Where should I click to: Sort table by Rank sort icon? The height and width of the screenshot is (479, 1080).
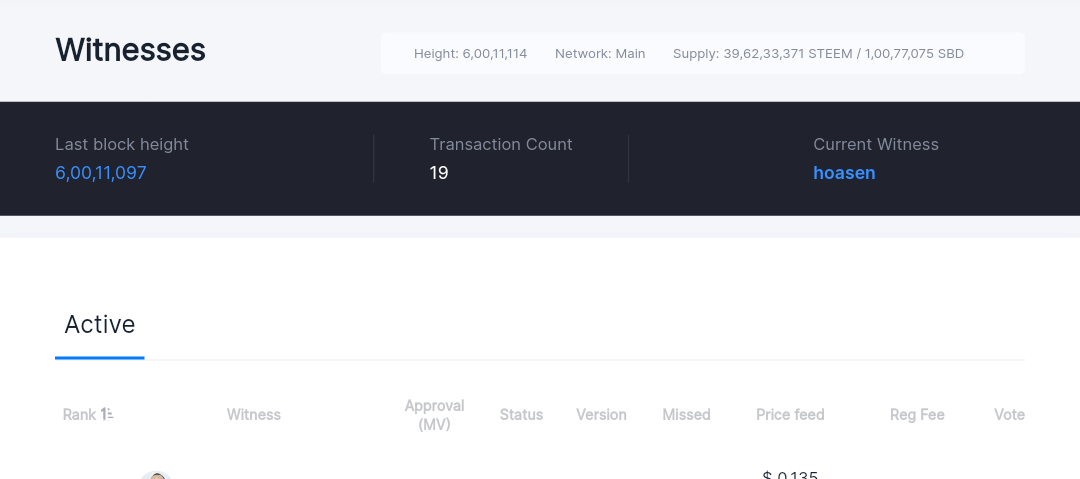(107, 414)
